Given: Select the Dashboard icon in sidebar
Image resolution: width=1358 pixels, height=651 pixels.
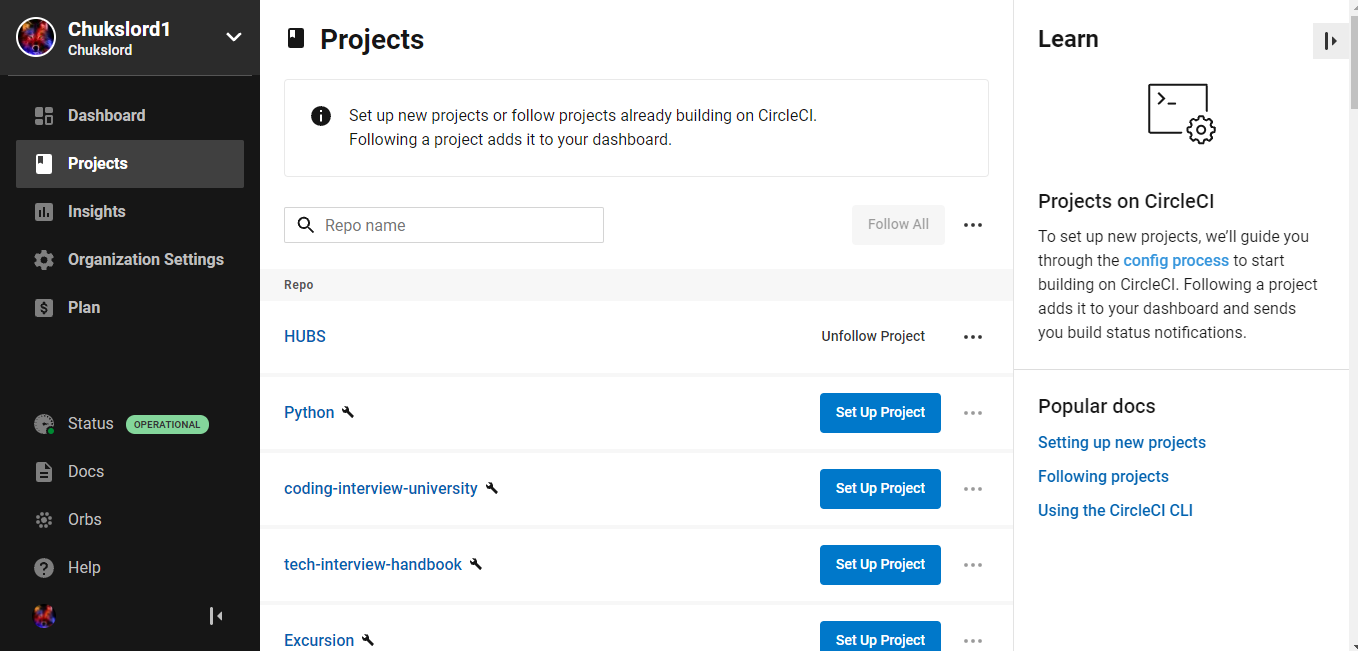Looking at the screenshot, I should click(44, 115).
